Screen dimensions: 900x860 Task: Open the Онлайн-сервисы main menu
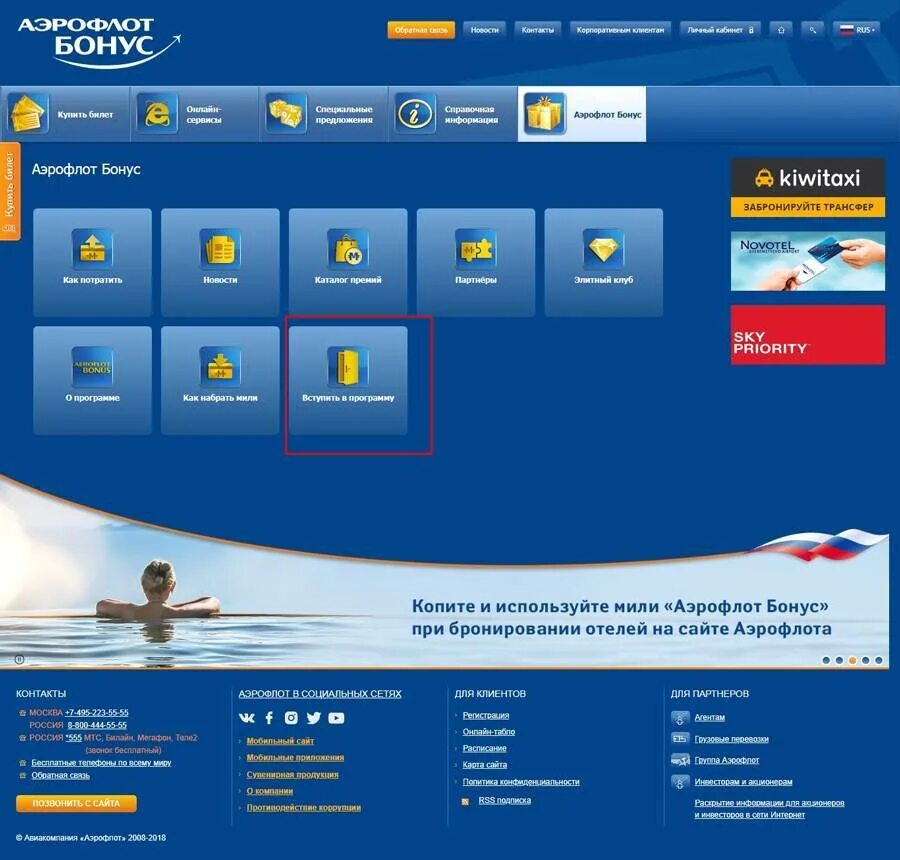[x=195, y=114]
